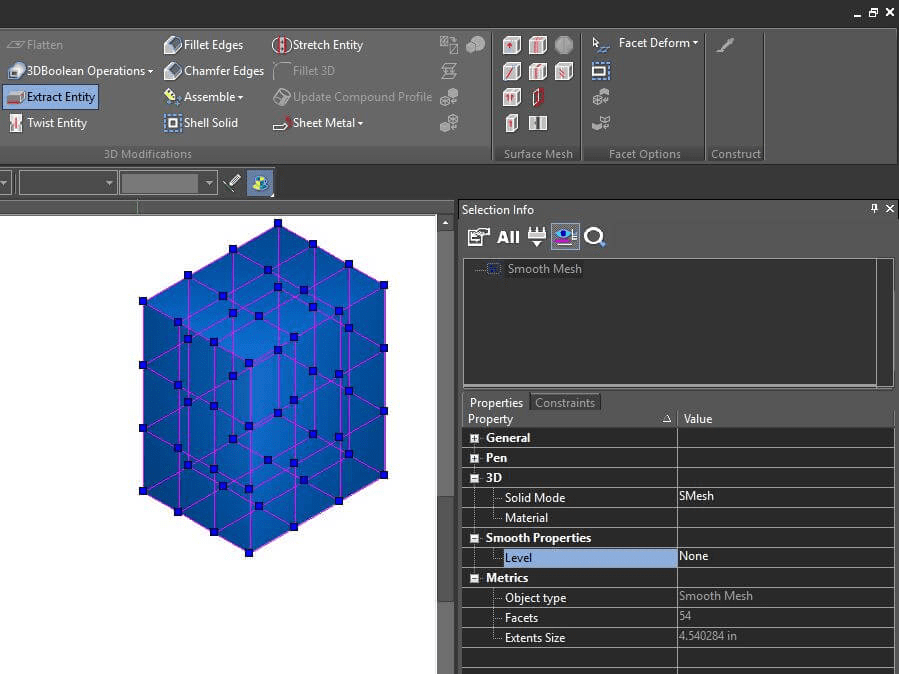
Task: Expand the General property group
Action: 475,438
